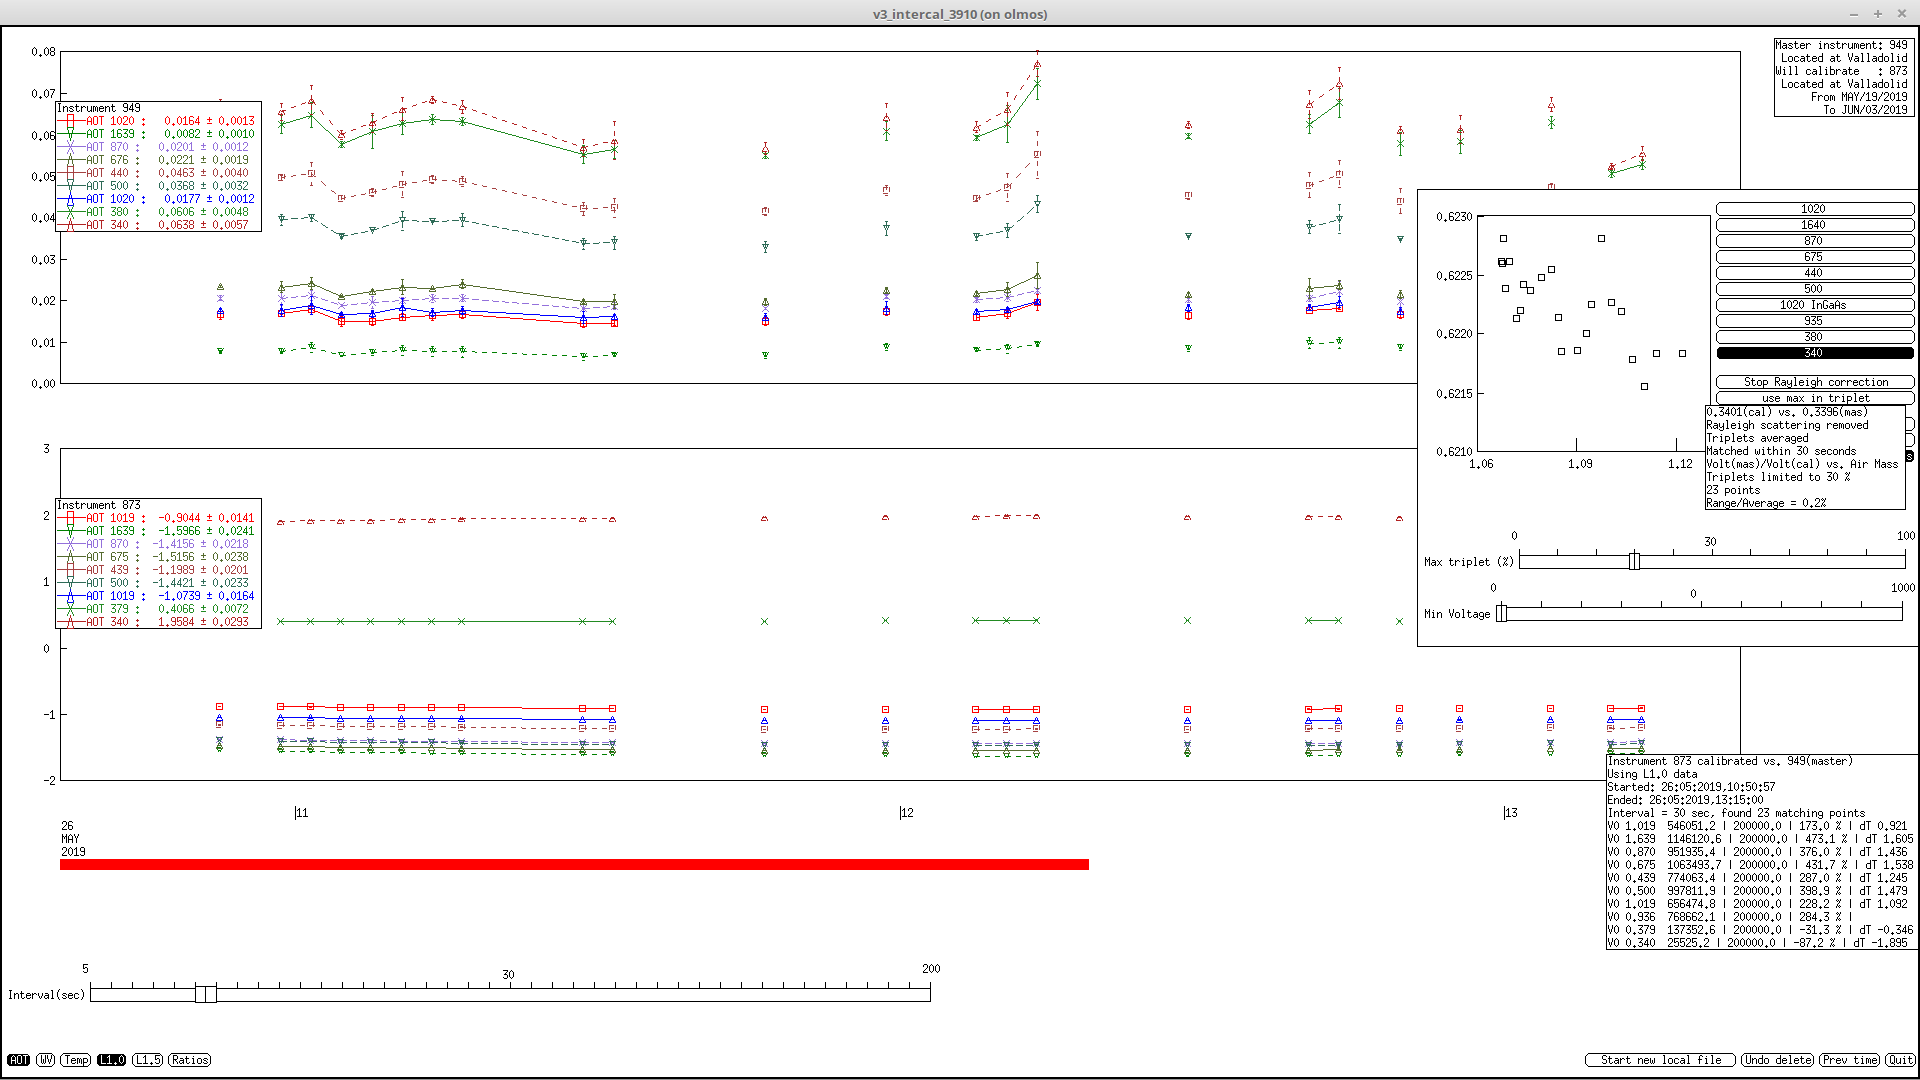The height and width of the screenshot is (1080, 1920).
Task: Click the Interval(sec) slider handle
Action: (x=206, y=993)
